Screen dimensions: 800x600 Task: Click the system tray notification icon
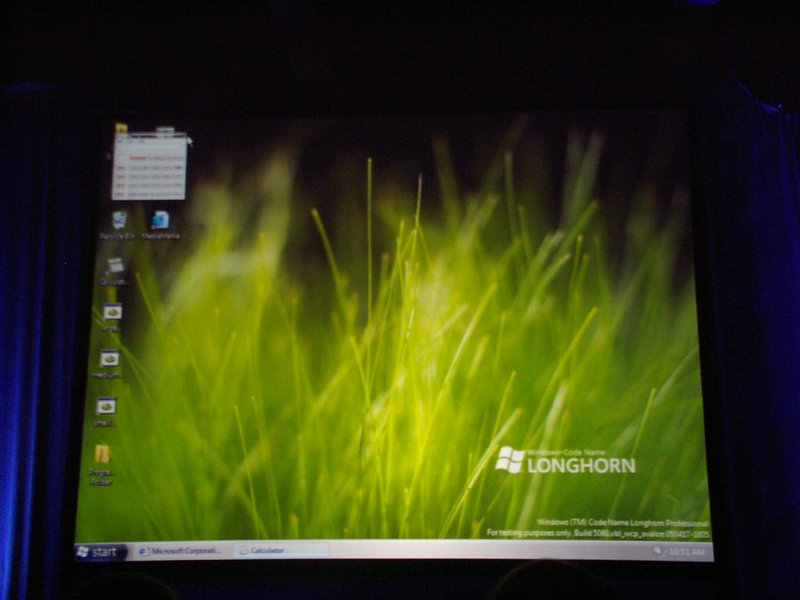tap(657, 550)
